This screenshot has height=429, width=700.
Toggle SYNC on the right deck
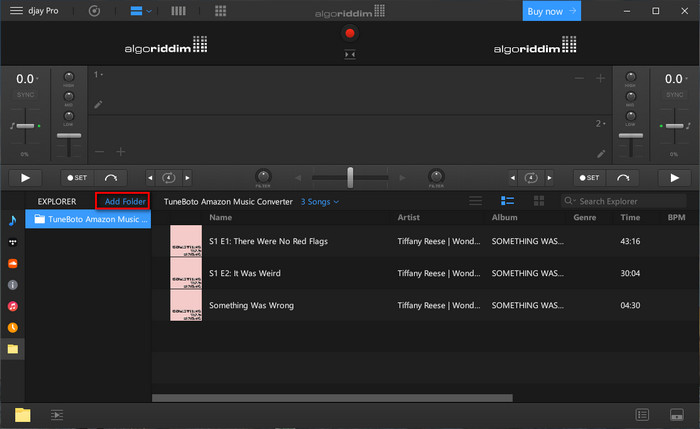point(675,95)
